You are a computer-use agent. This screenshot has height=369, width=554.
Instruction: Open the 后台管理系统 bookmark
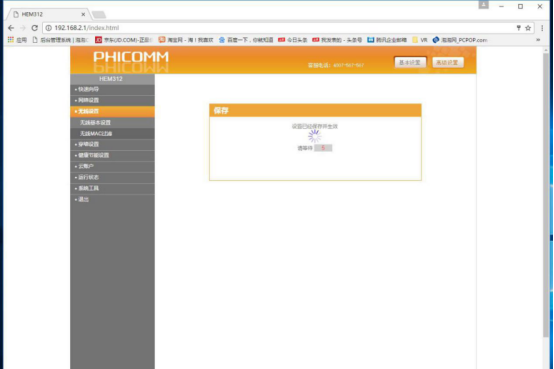(60, 40)
